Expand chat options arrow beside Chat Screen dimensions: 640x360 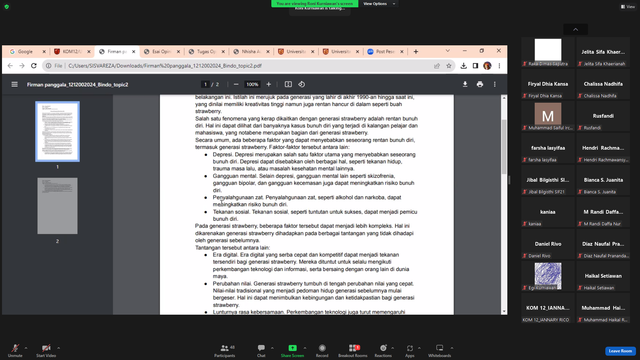[x=272, y=348]
